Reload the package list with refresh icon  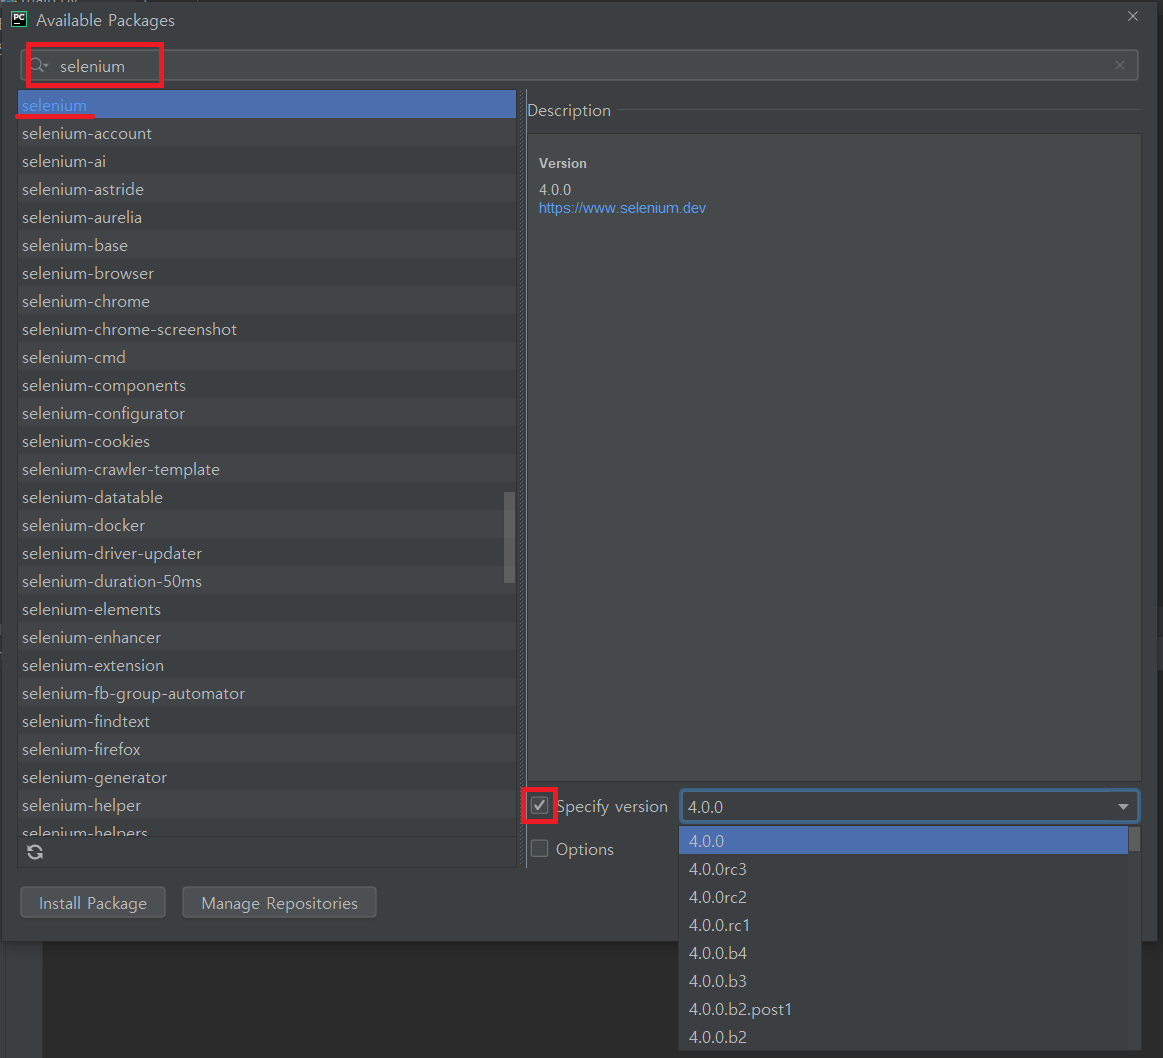(x=35, y=852)
